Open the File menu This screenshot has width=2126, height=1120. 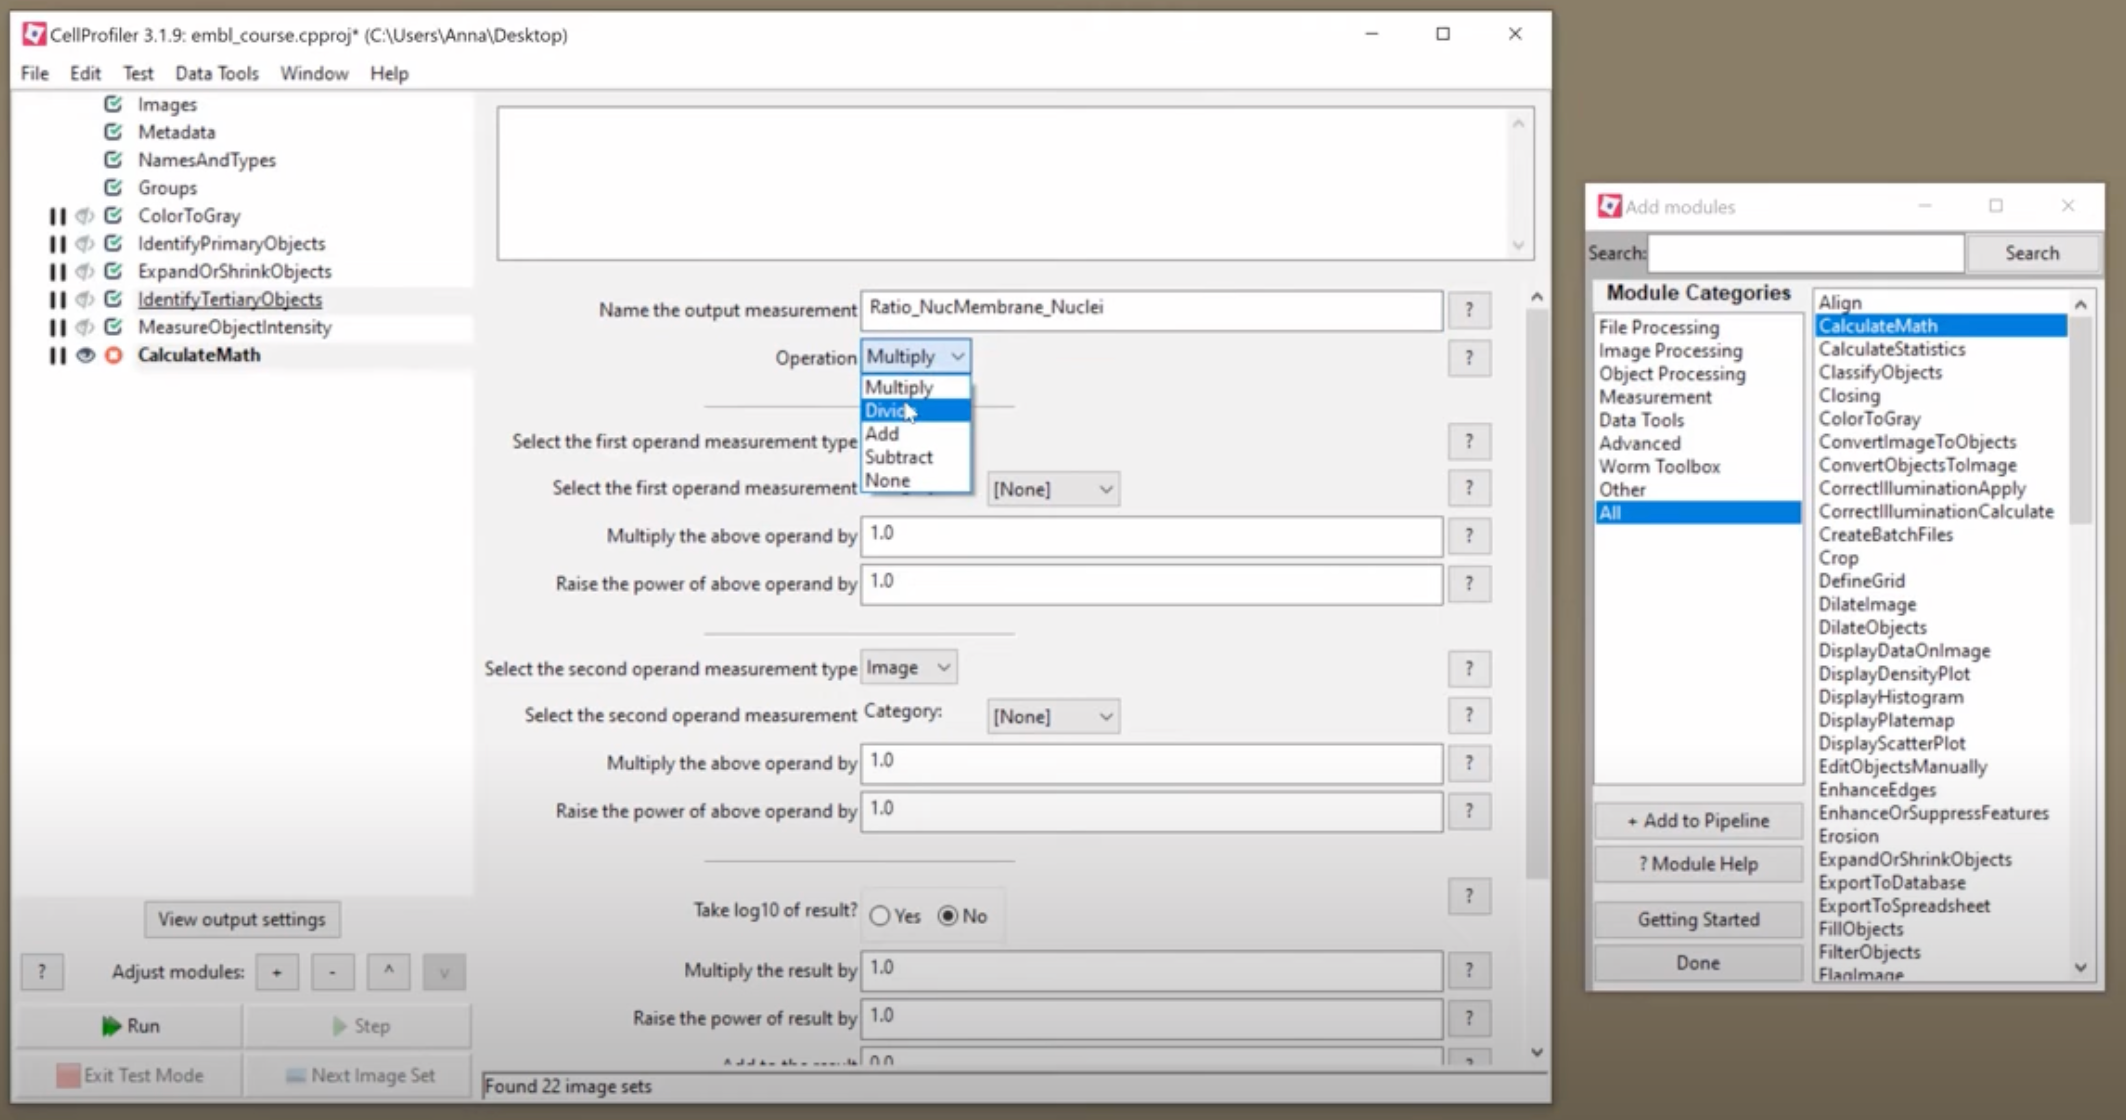(35, 73)
